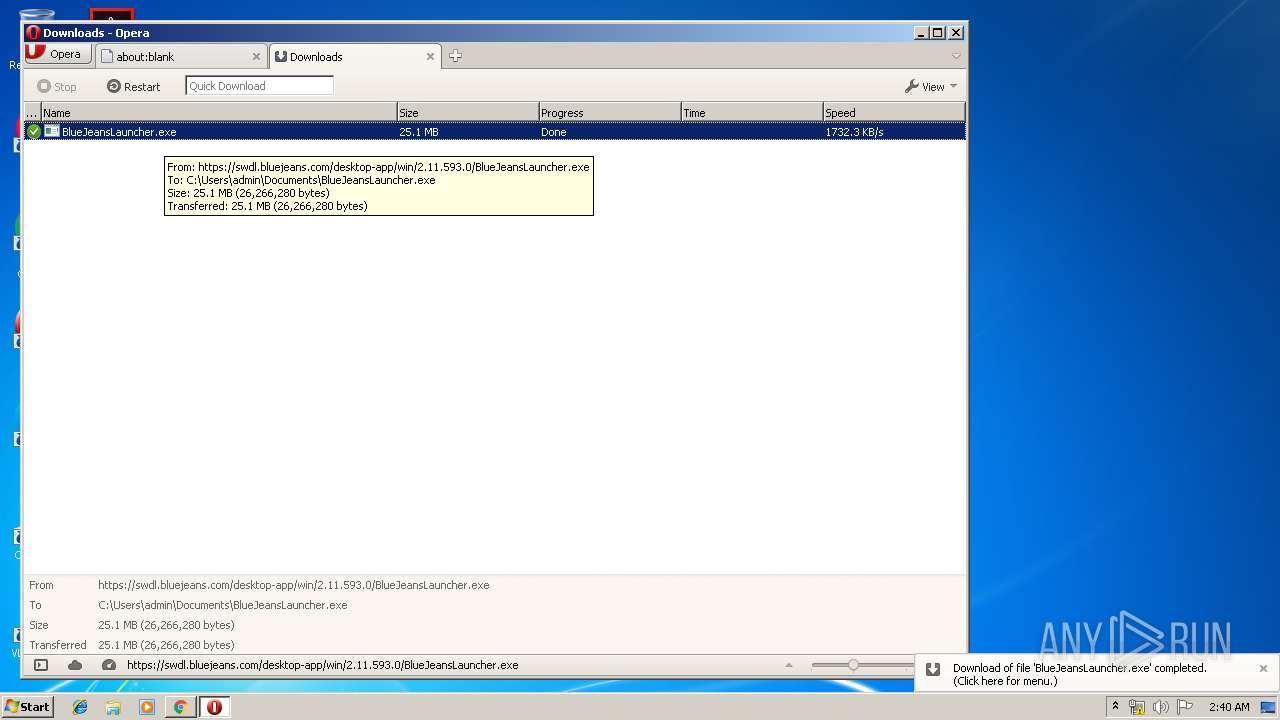Viewport: 1280px width, 720px height.
Task: Open Action Center flag icon
Action: point(1185,707)
